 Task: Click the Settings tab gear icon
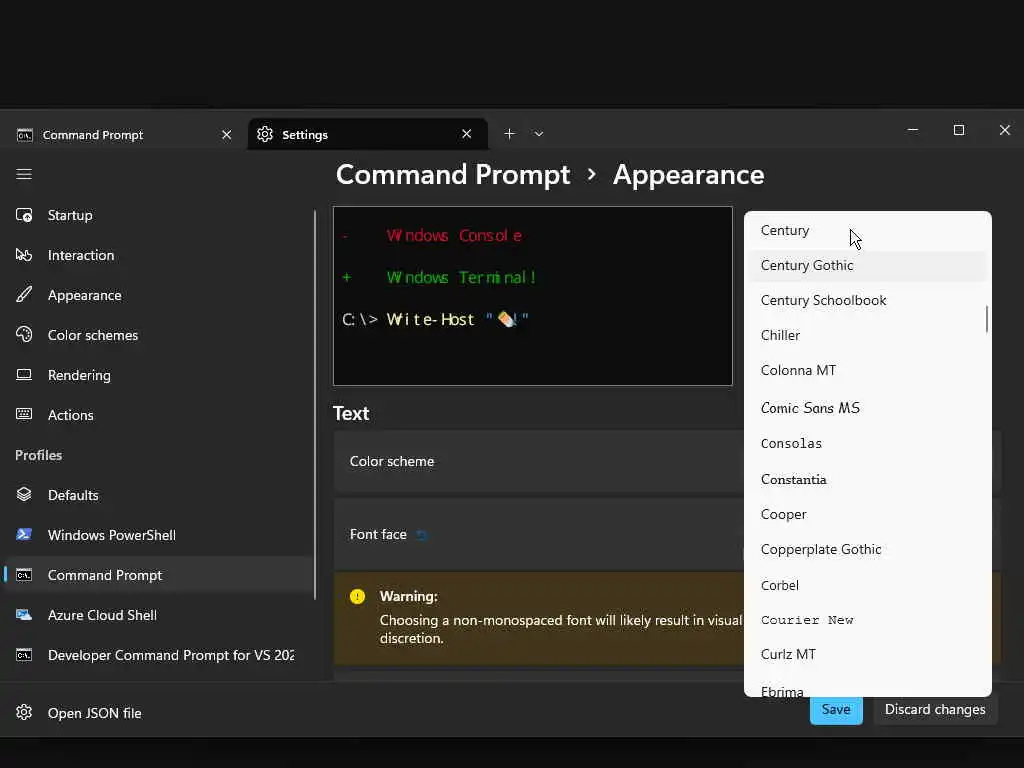tap(264, 134)
